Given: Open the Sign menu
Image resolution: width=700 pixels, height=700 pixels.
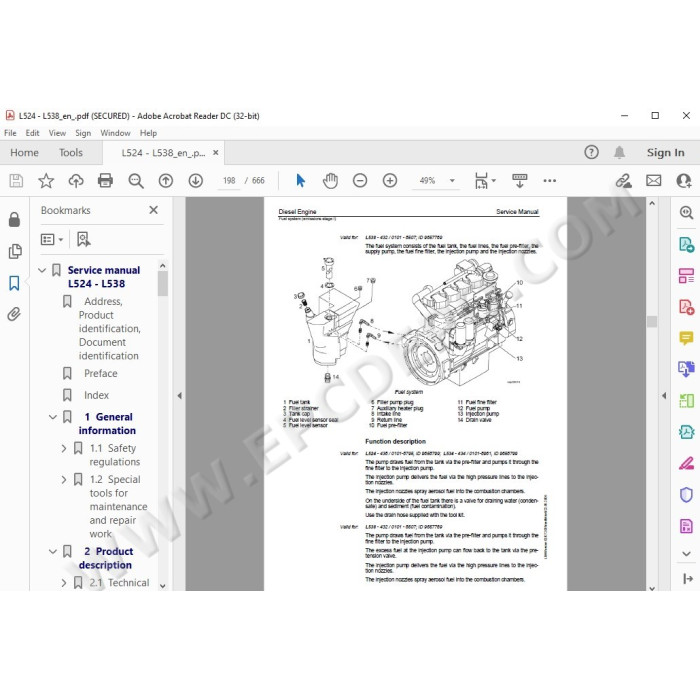Looking at the screenshot, I should pos(83,133).
